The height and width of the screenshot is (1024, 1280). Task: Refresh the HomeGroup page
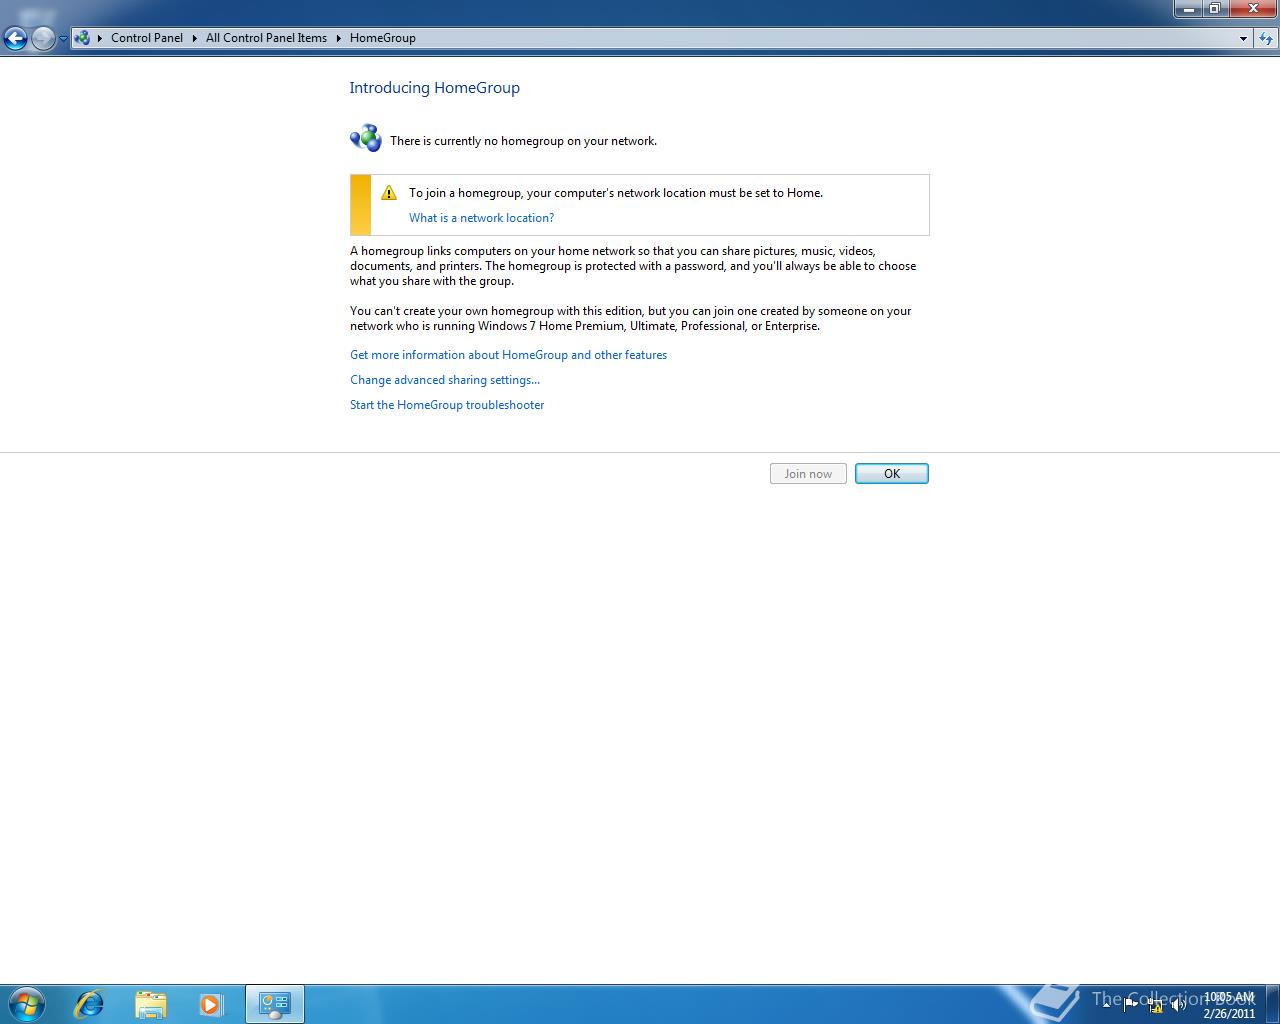point(1266,38)
